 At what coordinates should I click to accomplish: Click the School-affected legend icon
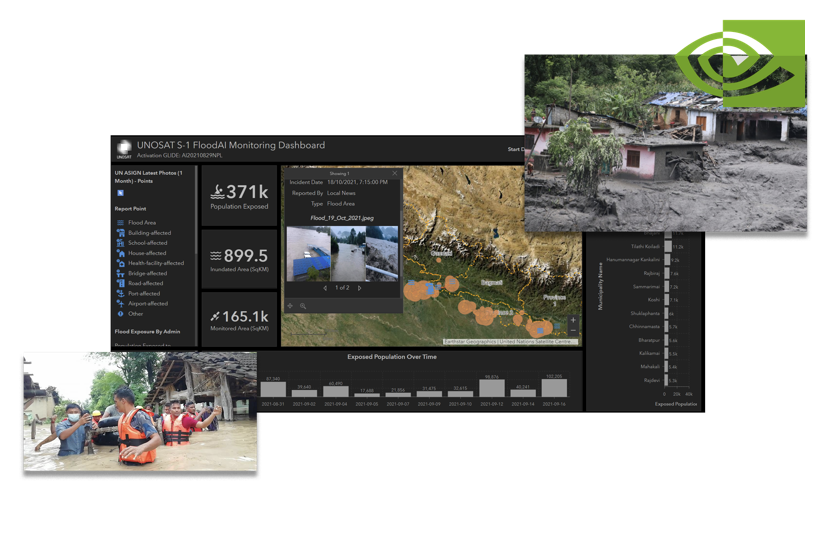[121, 243]
